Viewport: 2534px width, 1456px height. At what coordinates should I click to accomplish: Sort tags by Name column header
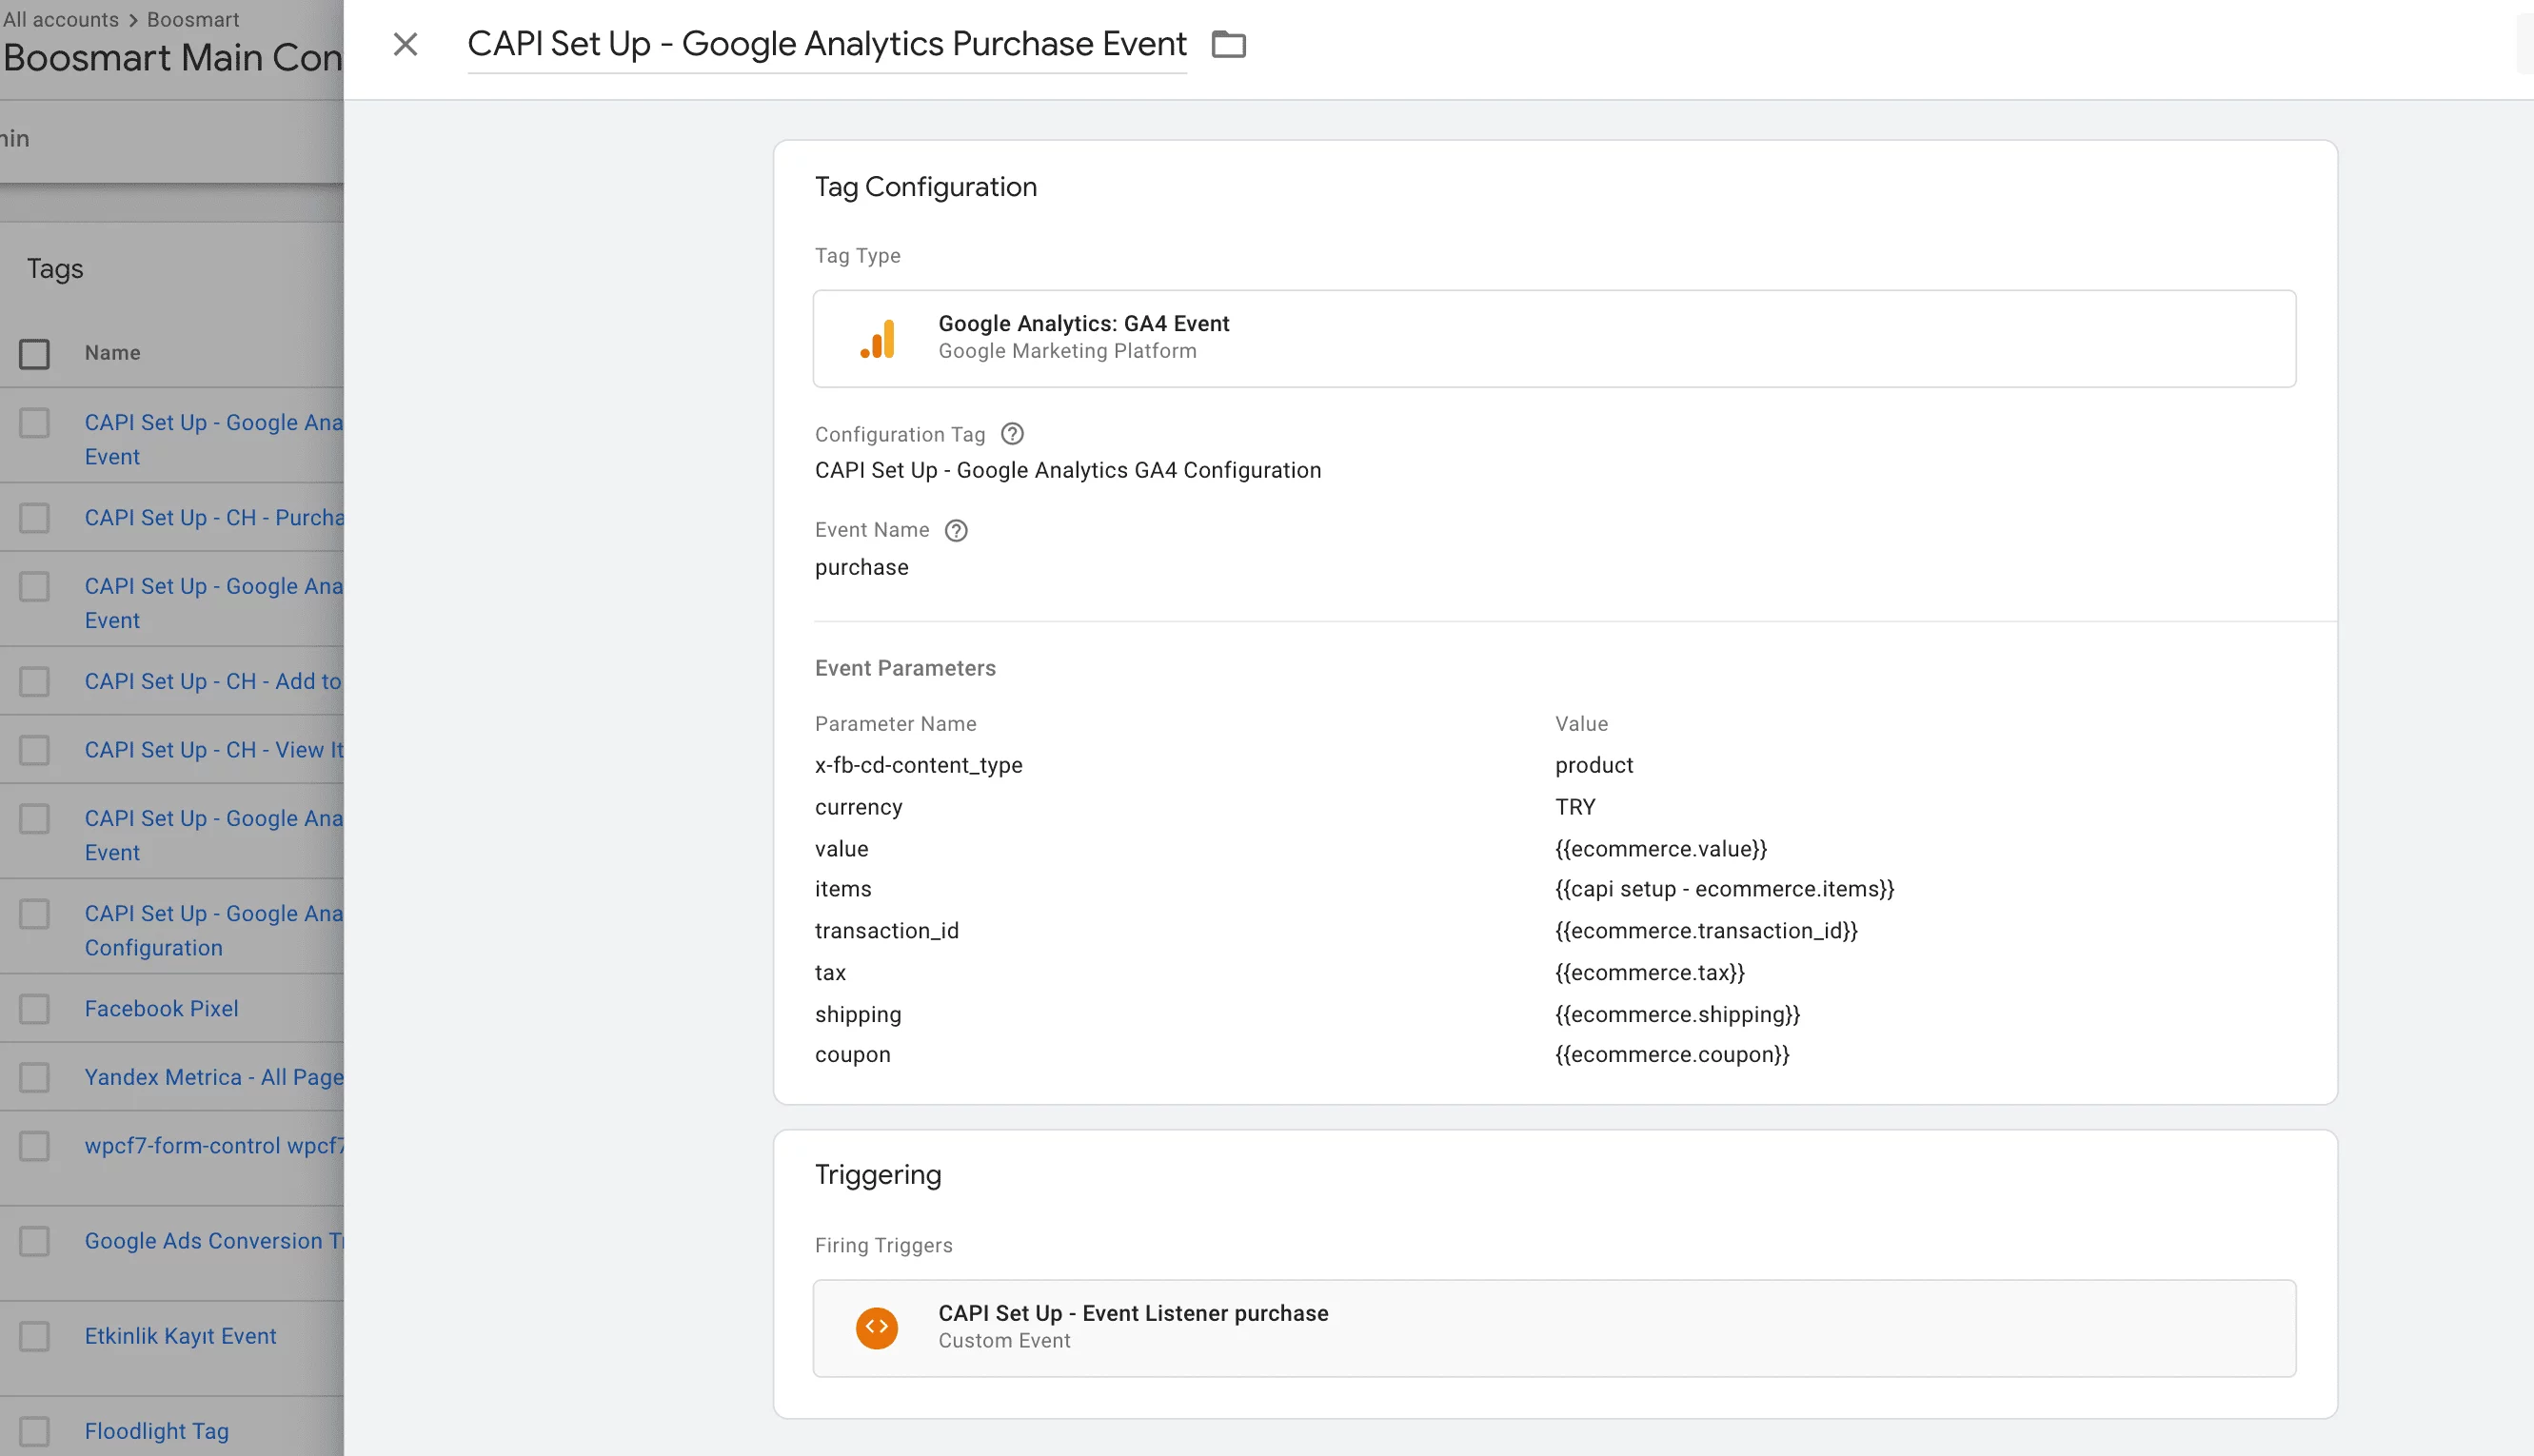click(x=112, y=353)
